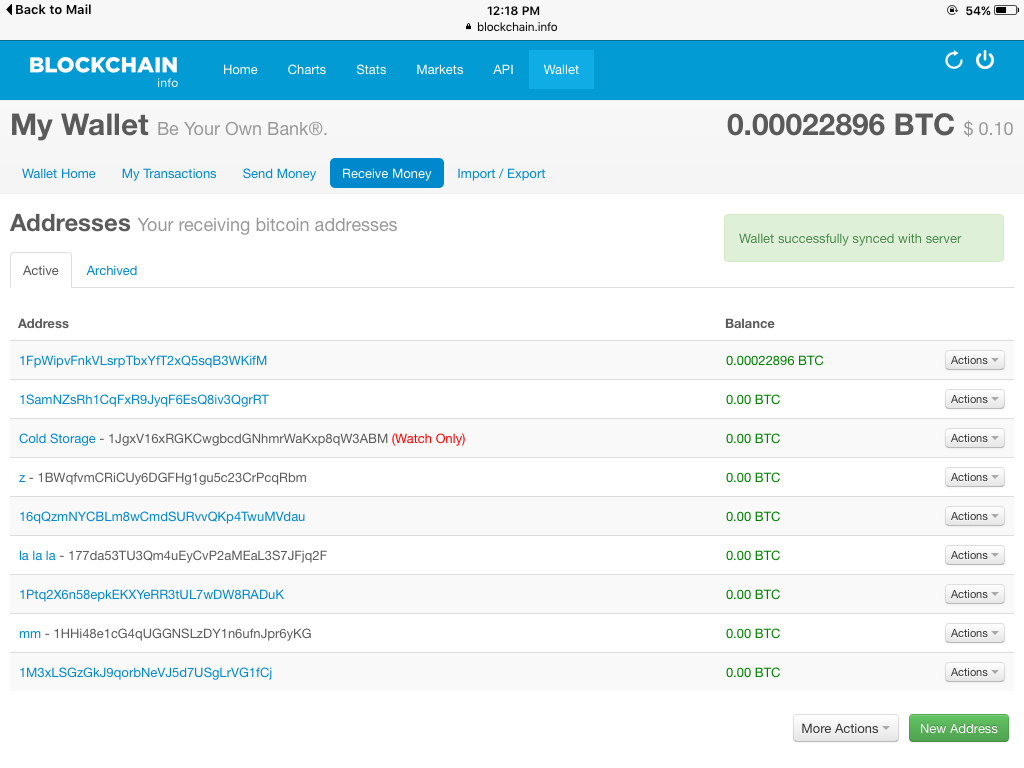Switch to the Active addresses tab
Viewport: 1024px width, 768px height.
(x=40, y=270)
